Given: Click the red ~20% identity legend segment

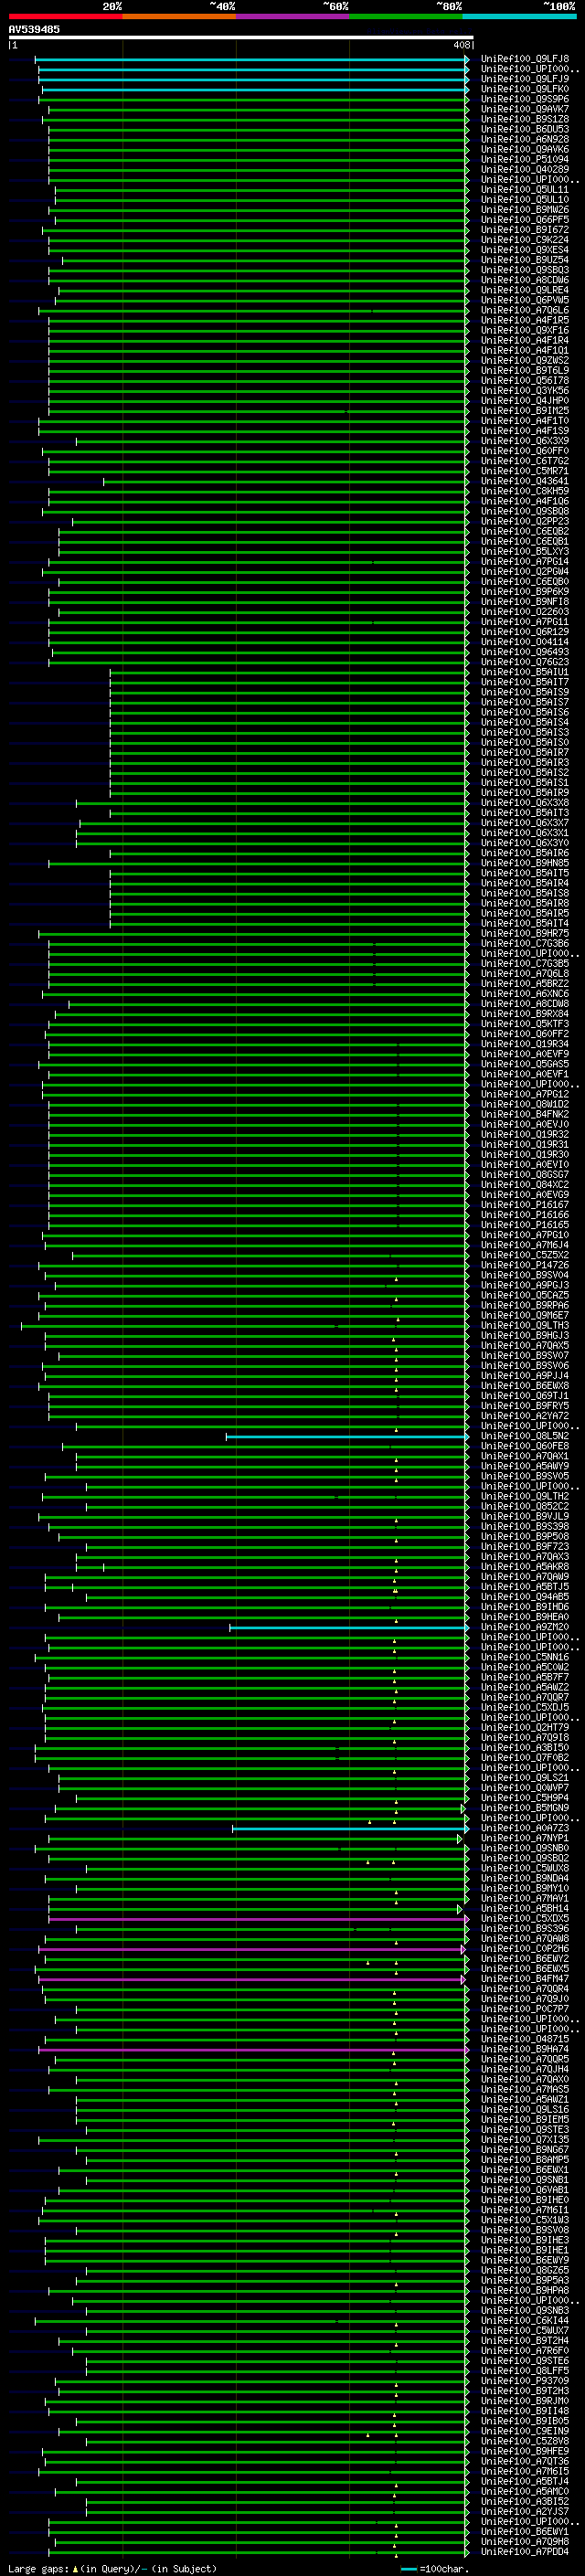Looking at the screenshot, I should [65, 16].
